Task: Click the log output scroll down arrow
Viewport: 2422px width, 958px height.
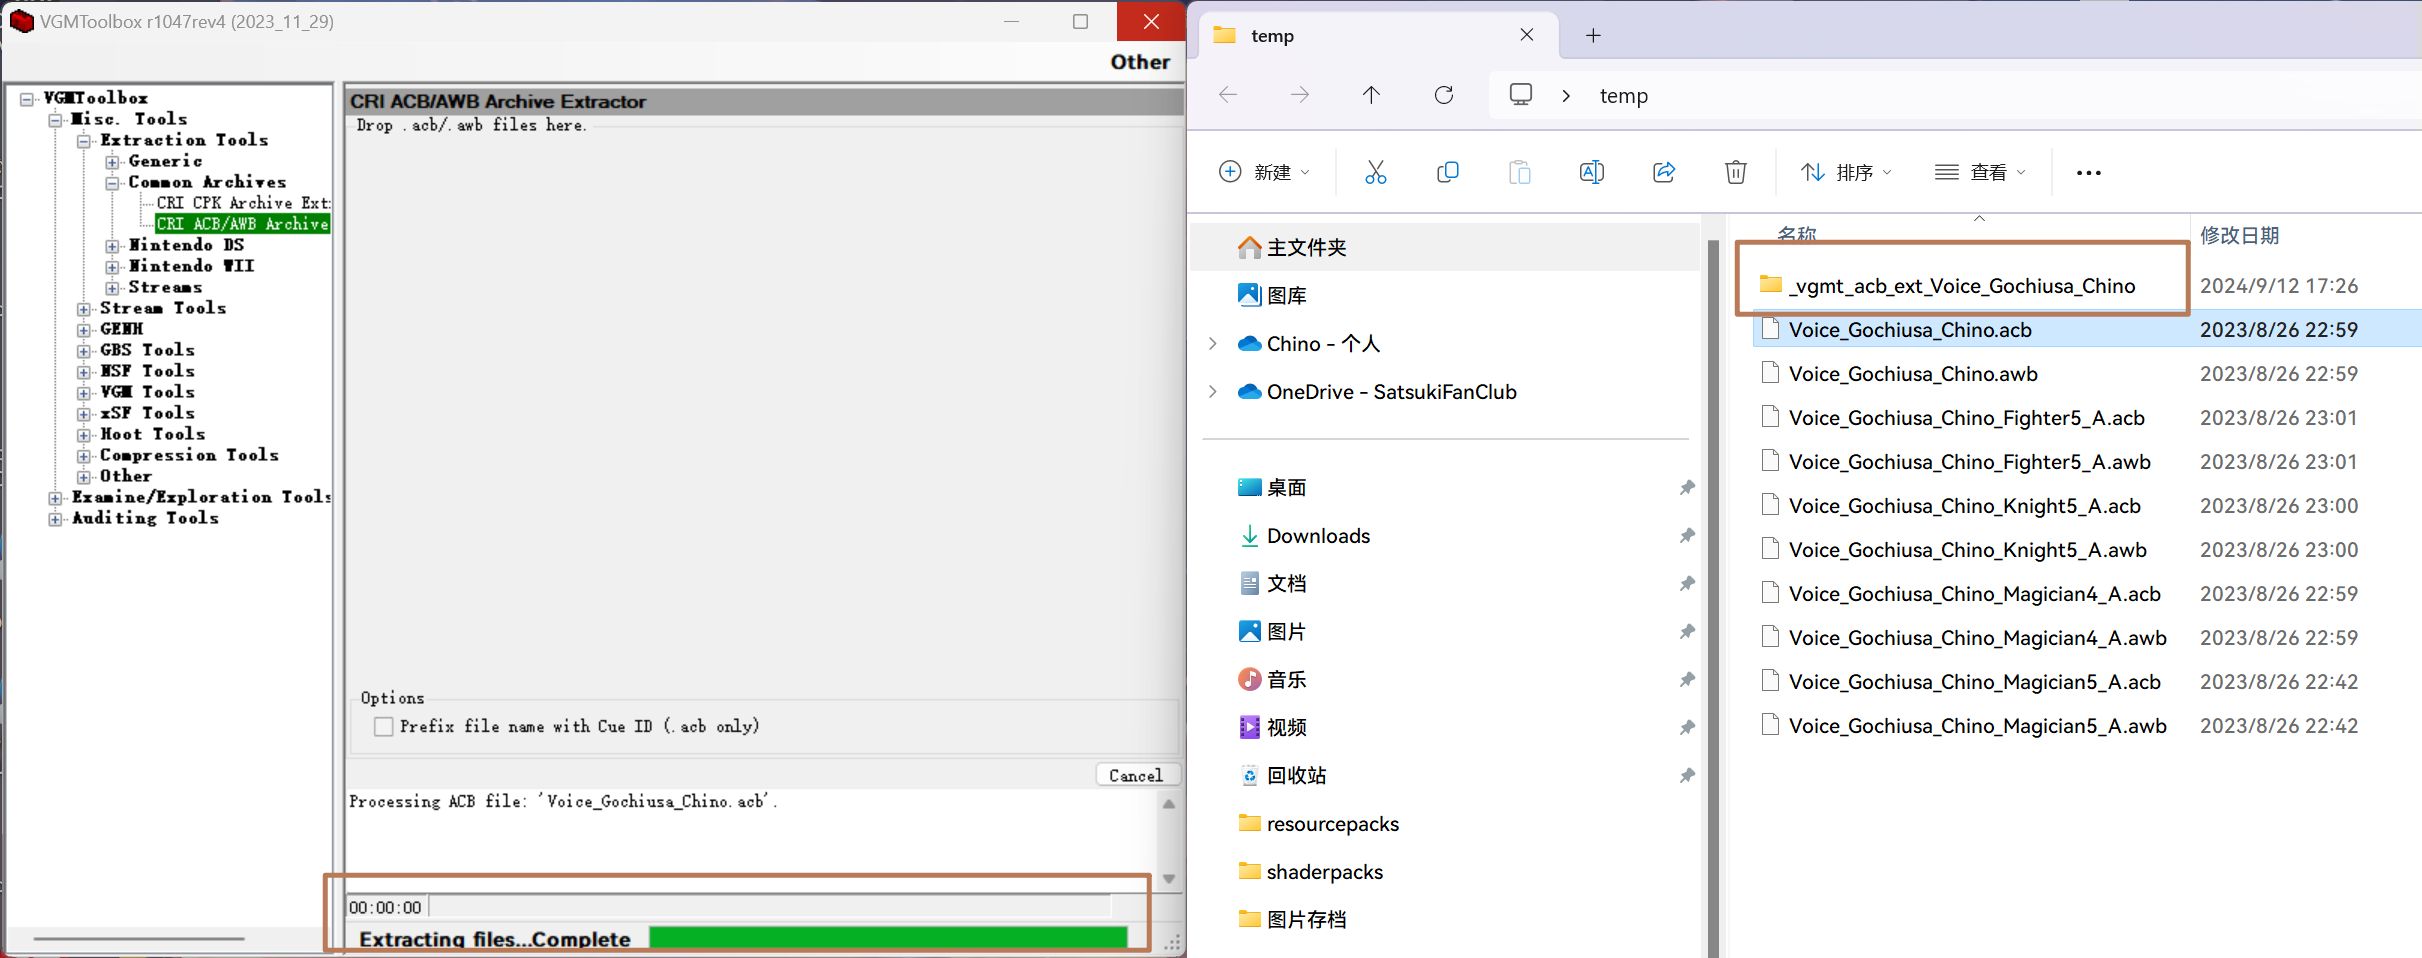Action: [x=1168, y=879]
